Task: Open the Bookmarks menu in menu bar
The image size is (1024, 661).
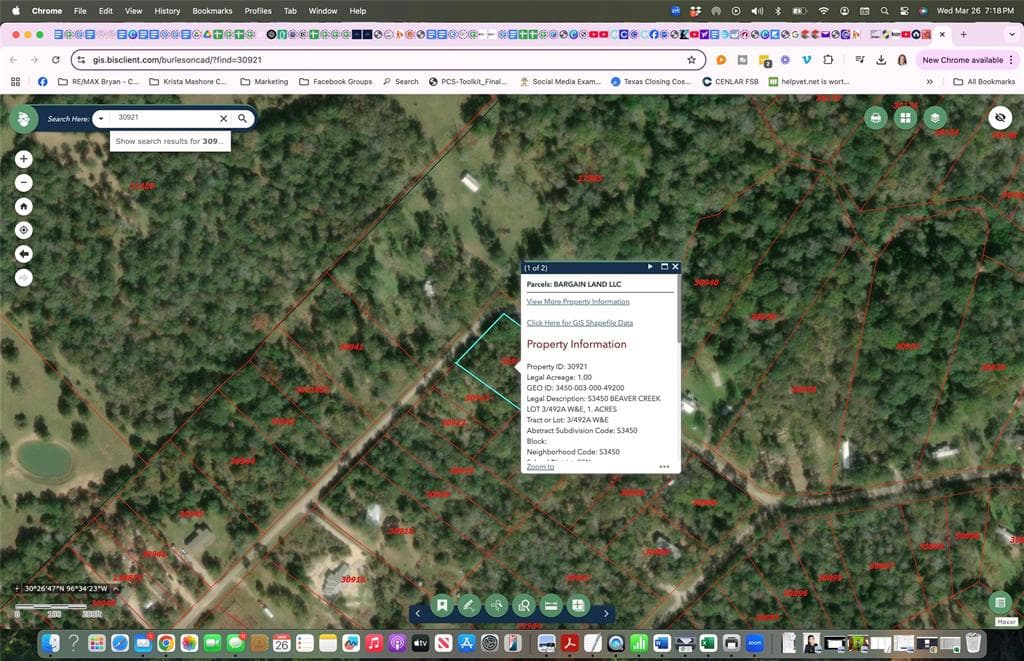Action: [212, 11]
